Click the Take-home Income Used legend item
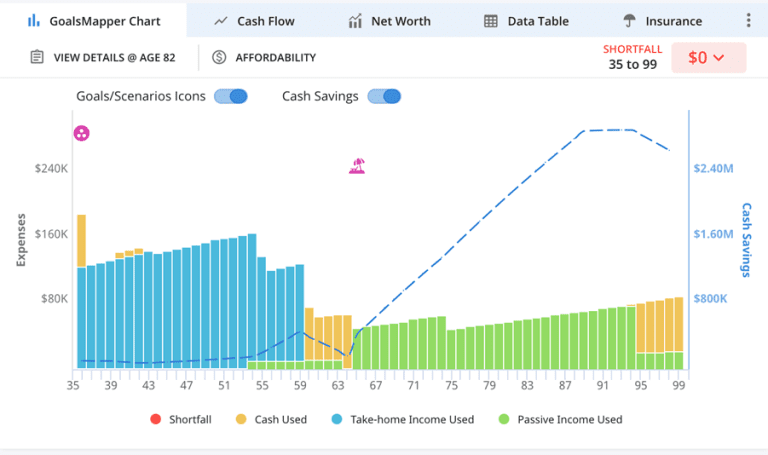Viewport: 768px width, 455px height. coord(403,419)
